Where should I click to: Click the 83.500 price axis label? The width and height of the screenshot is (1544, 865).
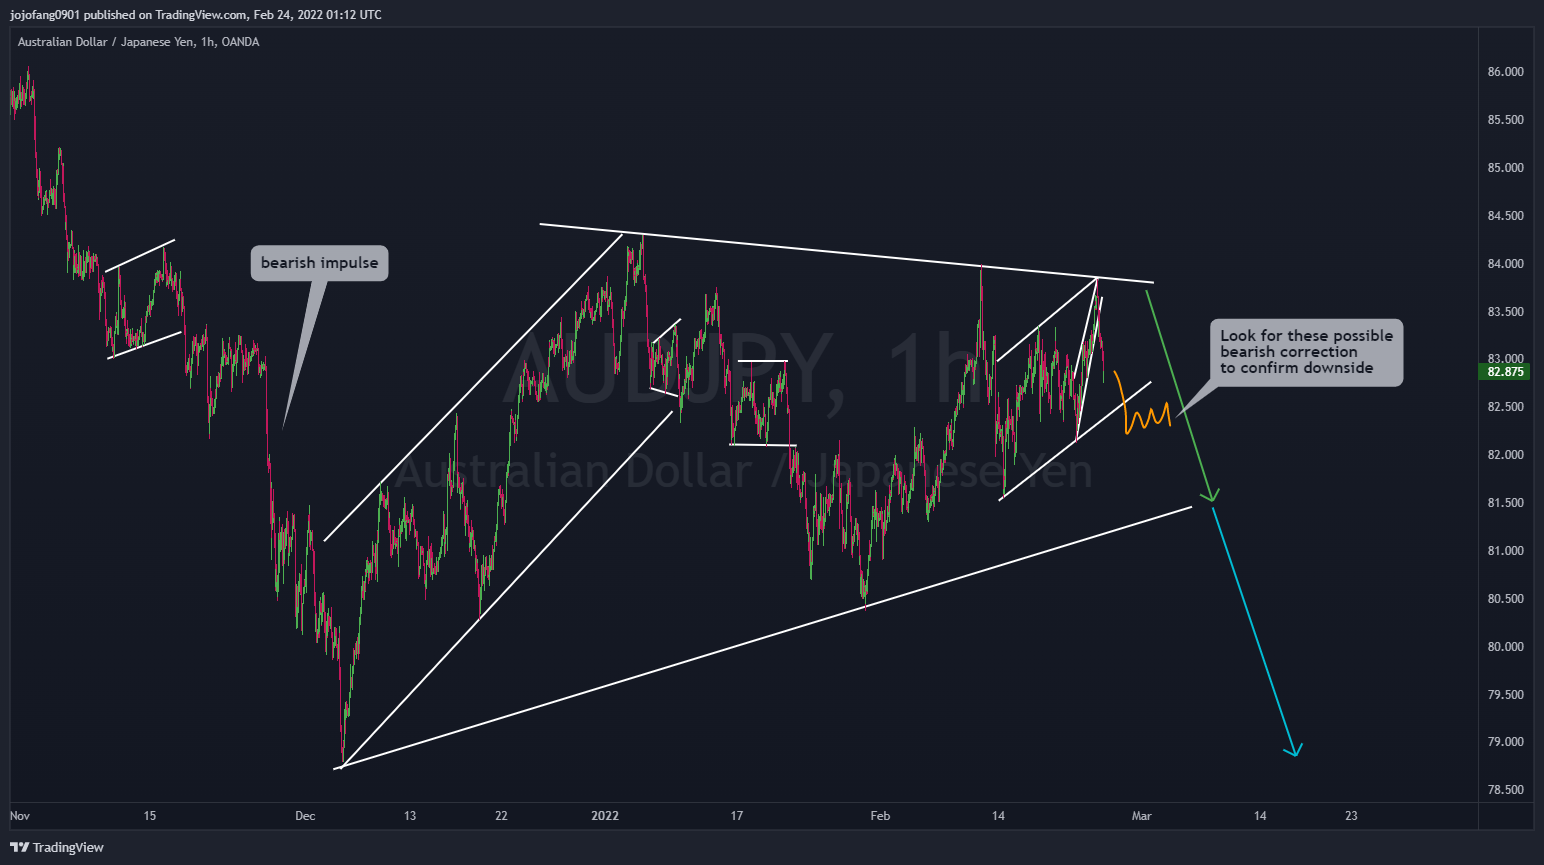[x=1505, y=312]
